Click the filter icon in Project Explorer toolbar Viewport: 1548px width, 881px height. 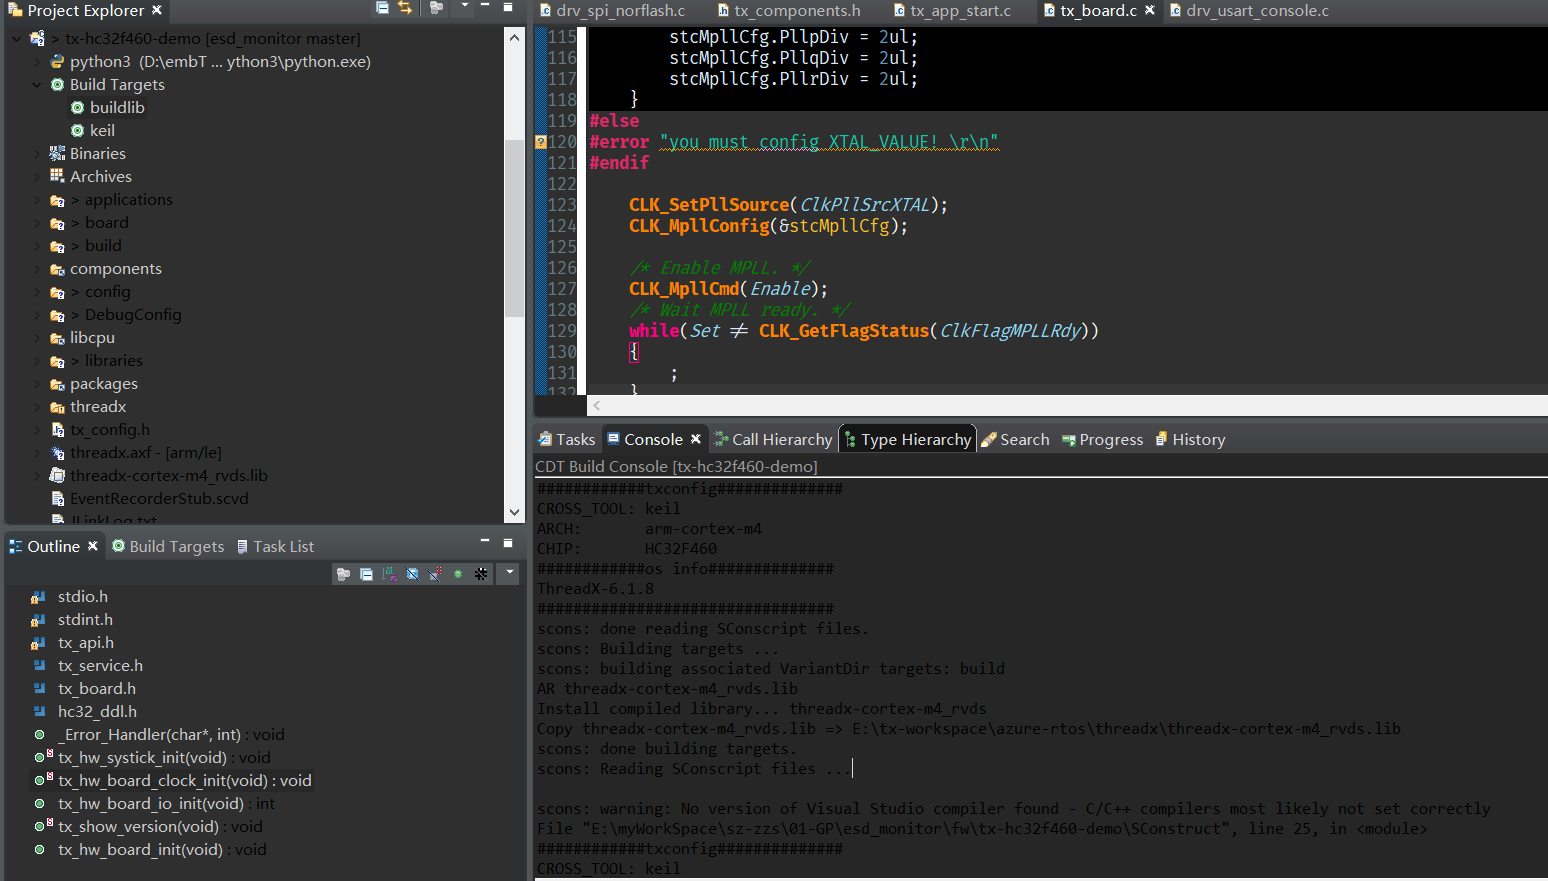436,7
